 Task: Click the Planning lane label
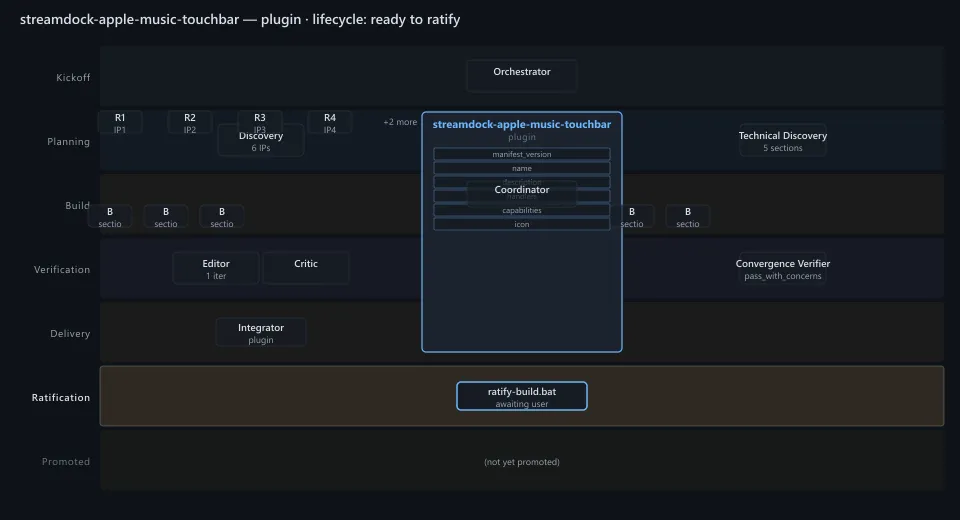69,141
